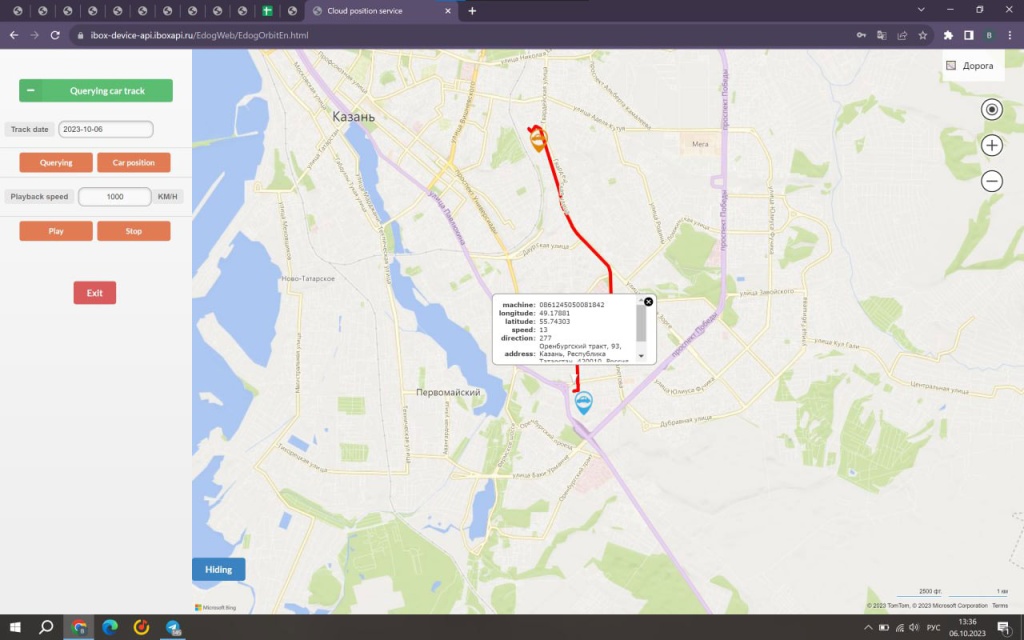Open the browser extensions puzzle icon

948,35
